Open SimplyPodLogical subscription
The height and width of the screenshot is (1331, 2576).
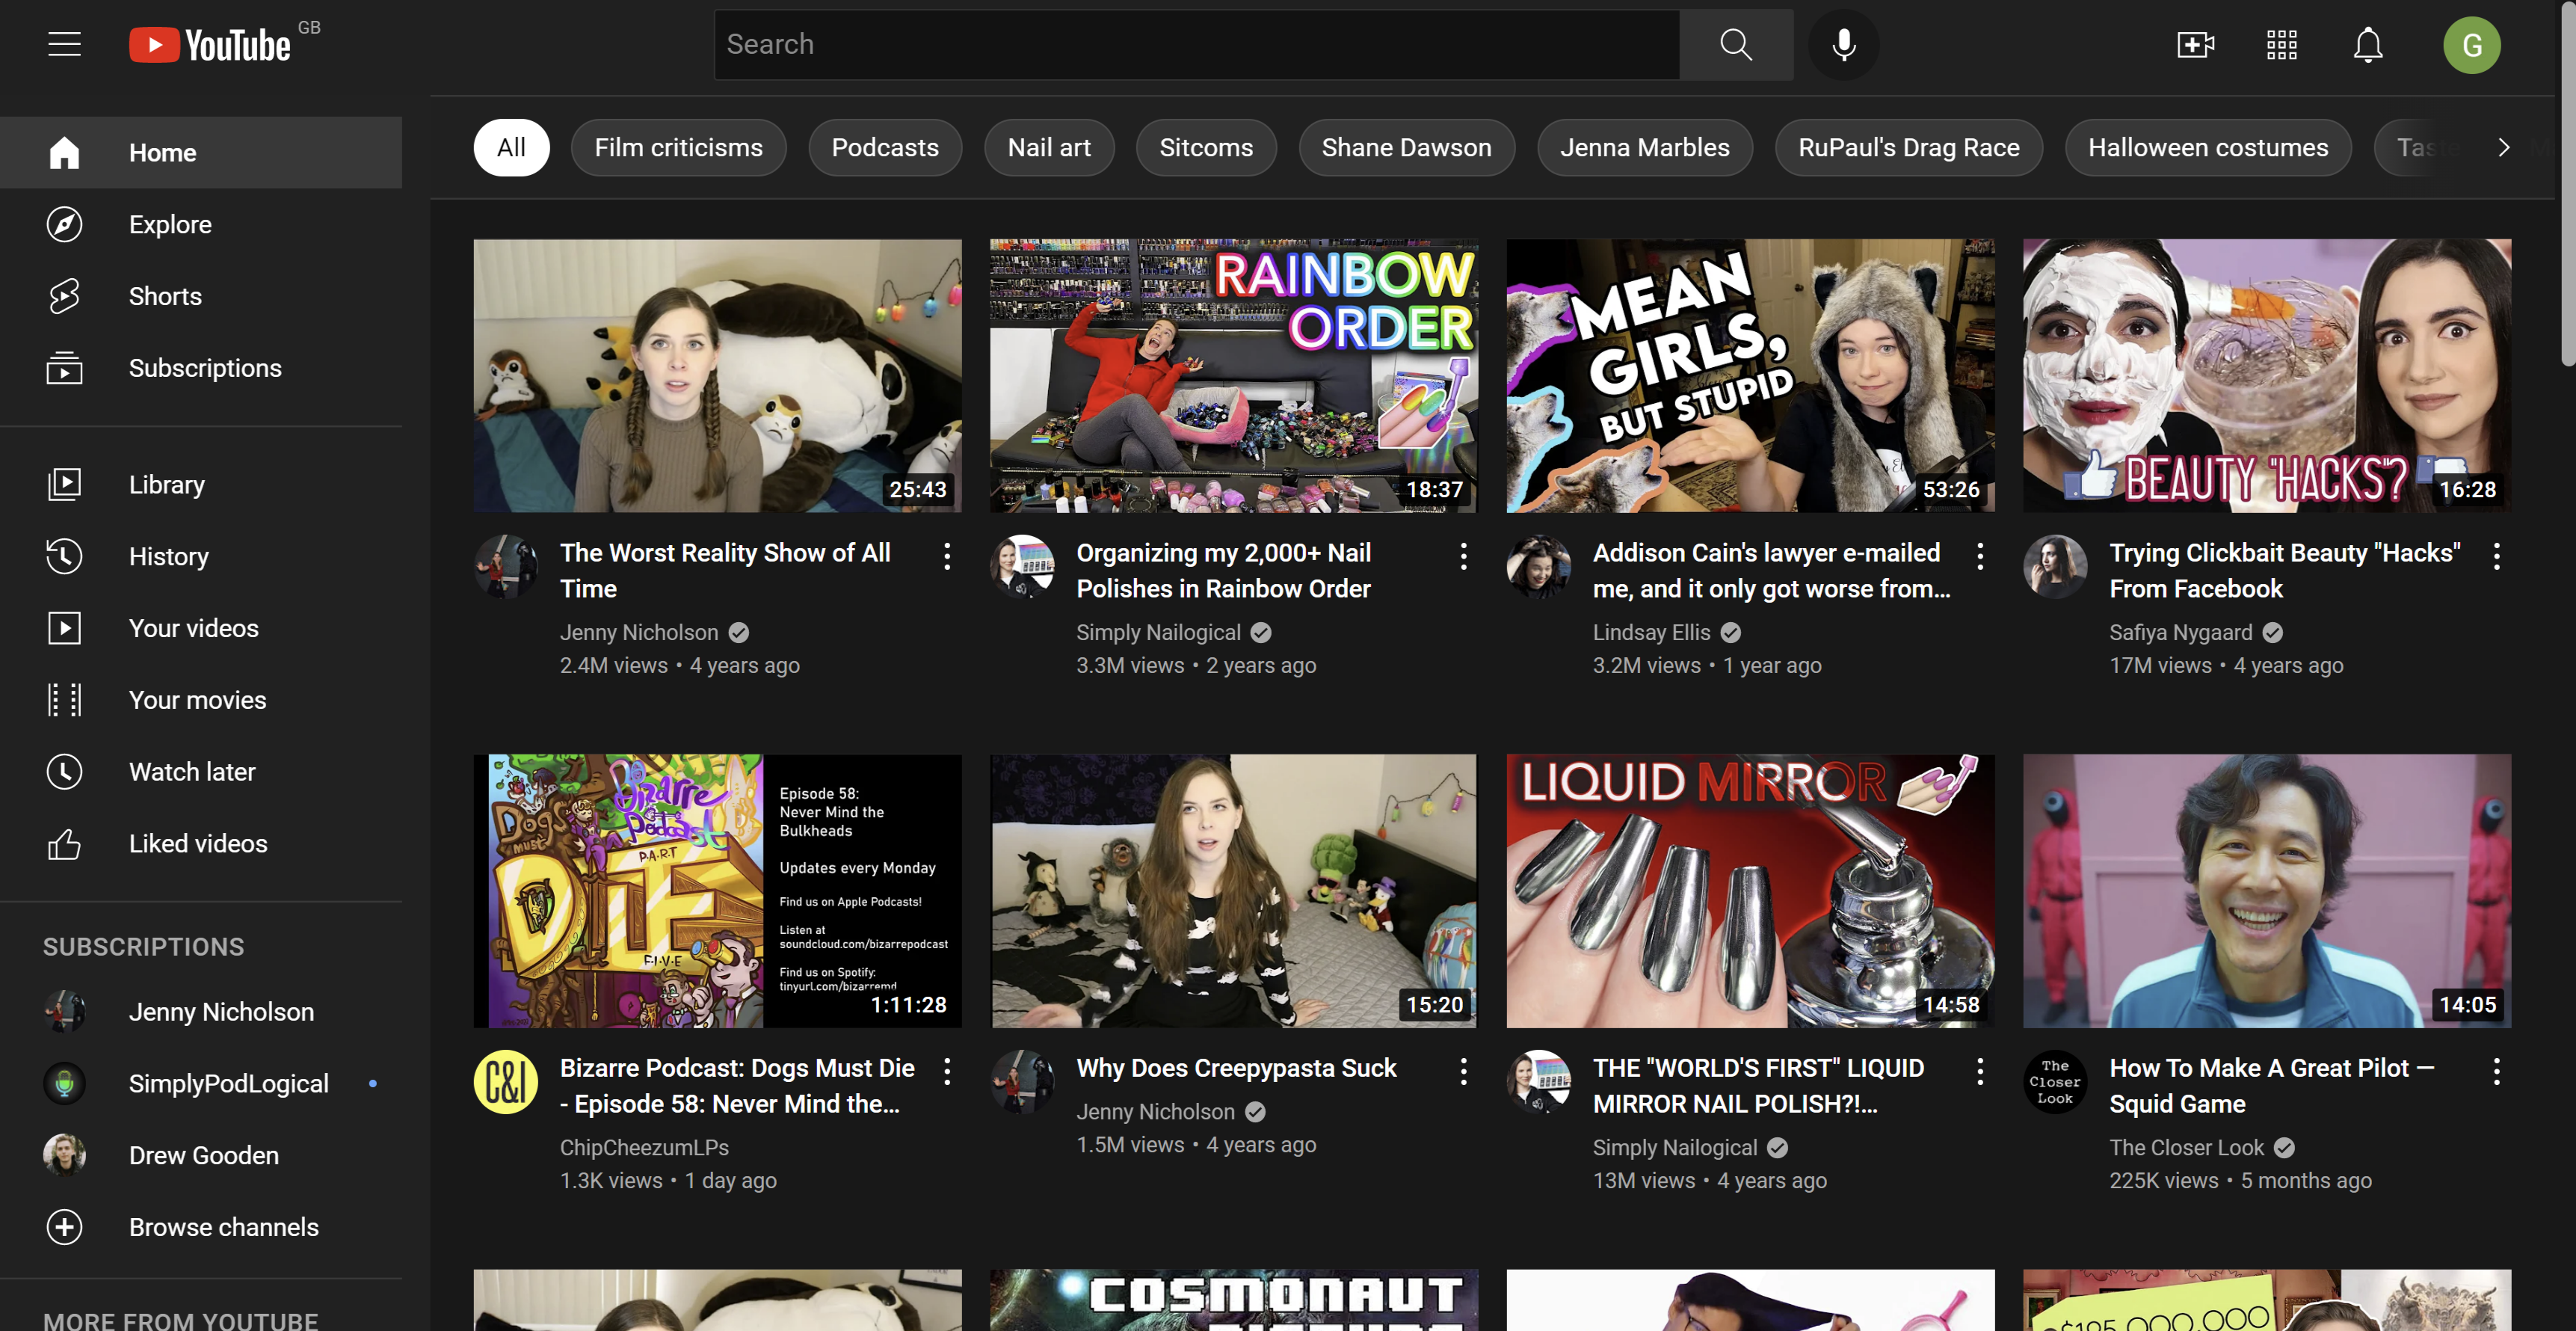click(x=201, y=1083)
